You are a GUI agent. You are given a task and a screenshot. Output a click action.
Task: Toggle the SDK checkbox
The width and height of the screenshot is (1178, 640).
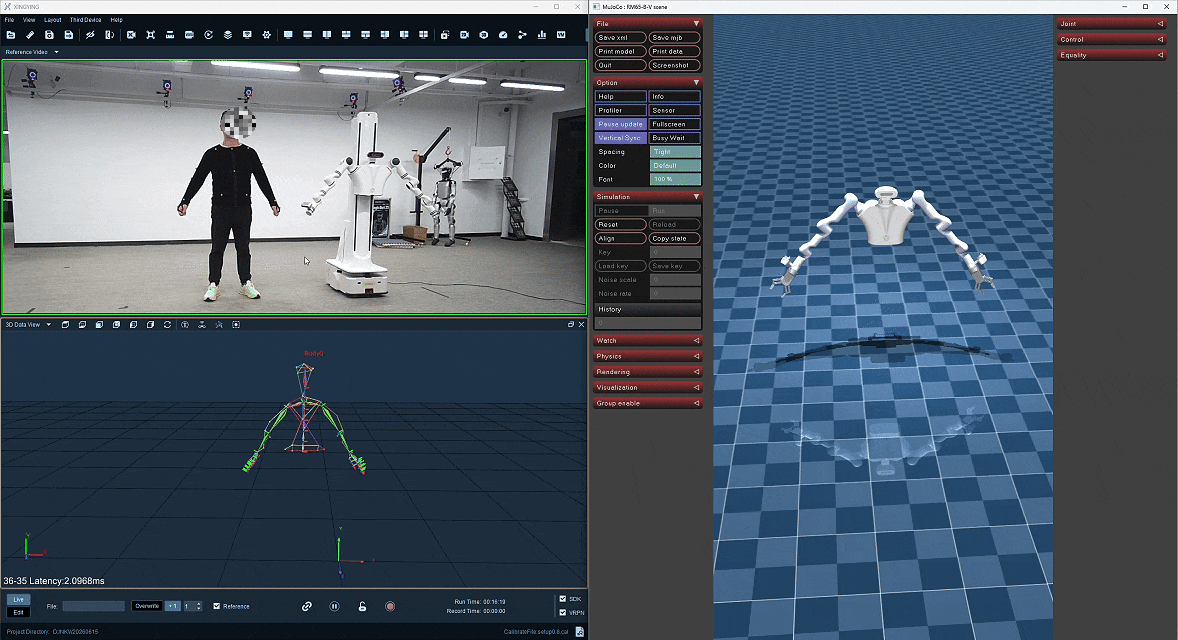(x=563, y=599)
